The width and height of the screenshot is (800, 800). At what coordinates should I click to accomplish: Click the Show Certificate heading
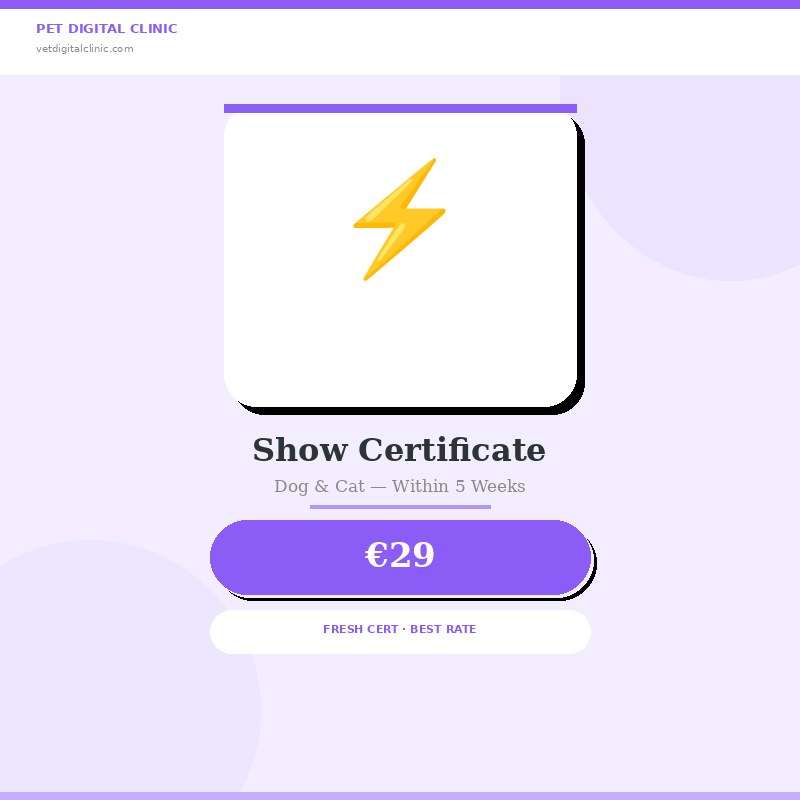[x=399, y=449]
